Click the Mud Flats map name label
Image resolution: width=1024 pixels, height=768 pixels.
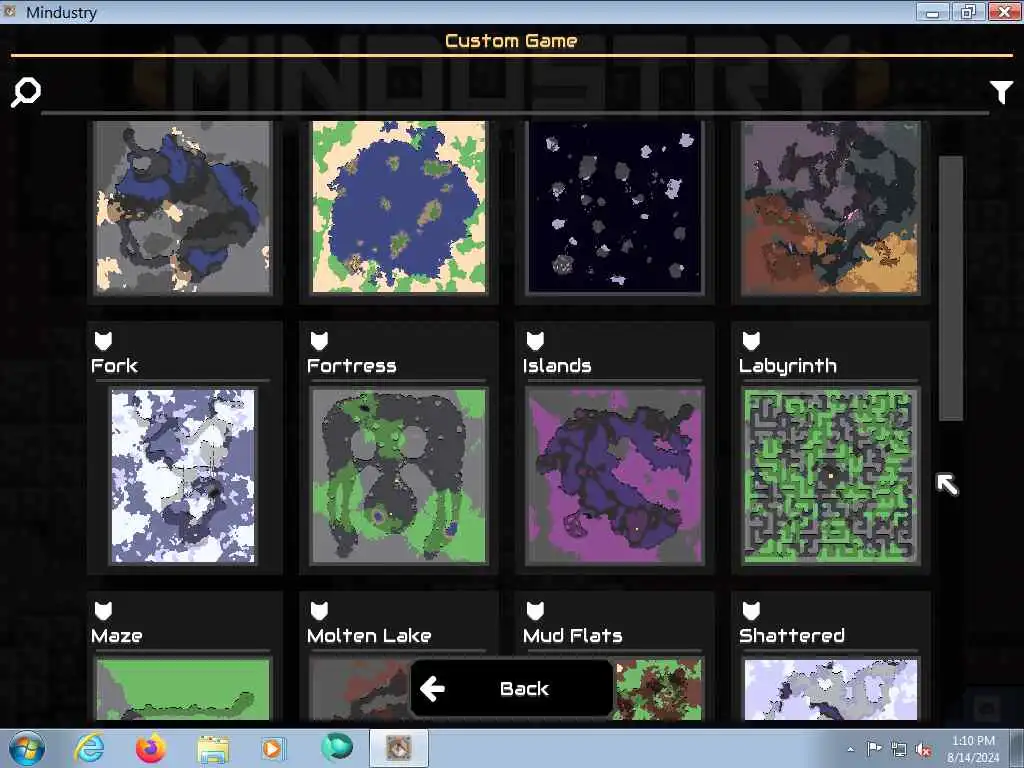pyautogui.click(x=573, y=636)
